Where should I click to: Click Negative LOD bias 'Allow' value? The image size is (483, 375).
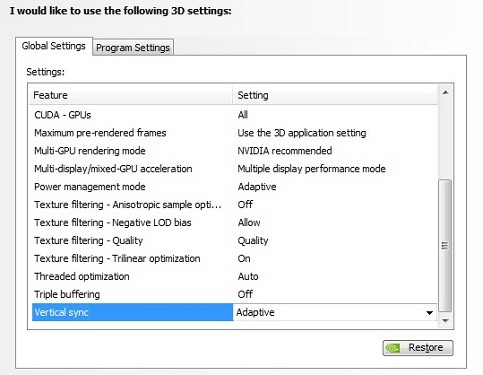(249, 223)
